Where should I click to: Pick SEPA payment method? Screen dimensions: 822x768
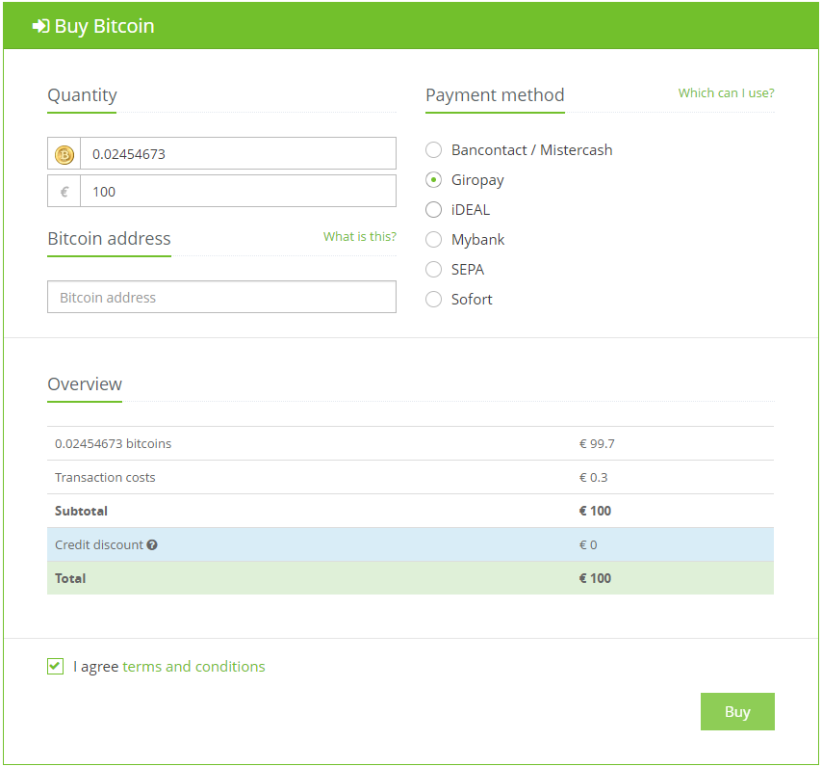pyautogui.click(x=434, y=269)
